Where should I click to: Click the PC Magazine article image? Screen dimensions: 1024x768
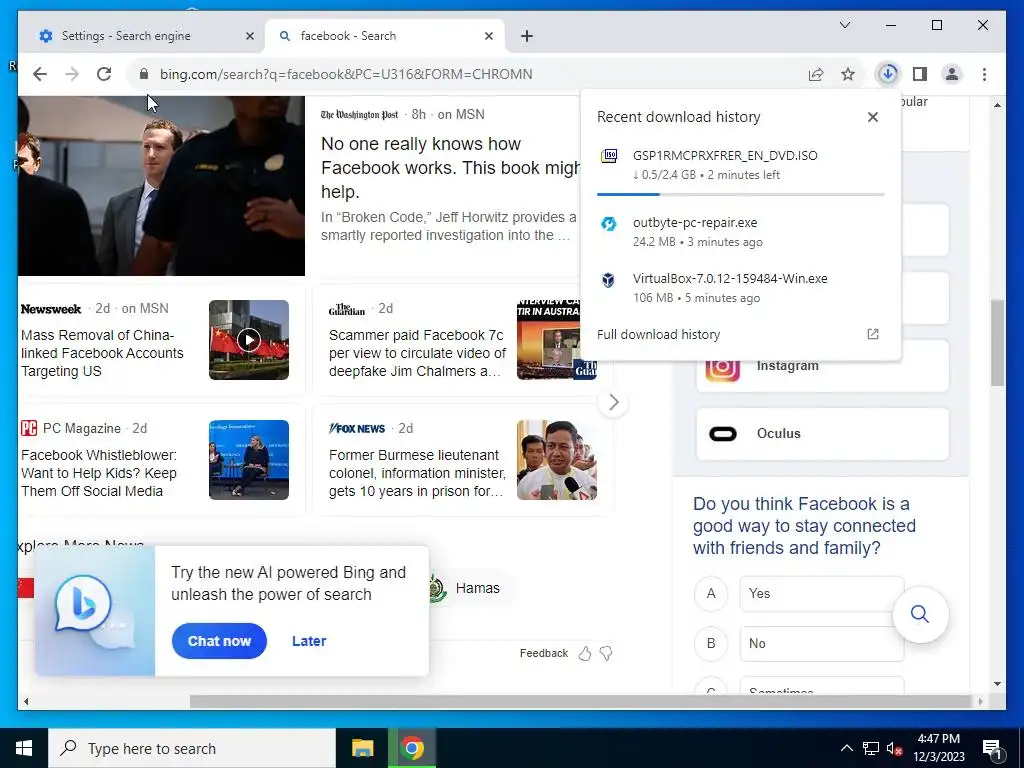(249, 460)
